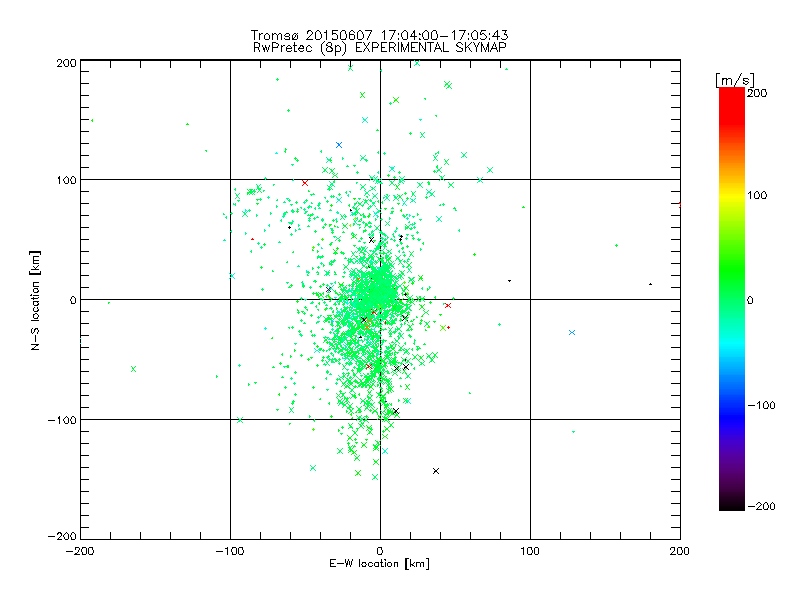Click the colorbar tick label "0"
Viewport: 800px width, 600px height.
coord(750,301)
